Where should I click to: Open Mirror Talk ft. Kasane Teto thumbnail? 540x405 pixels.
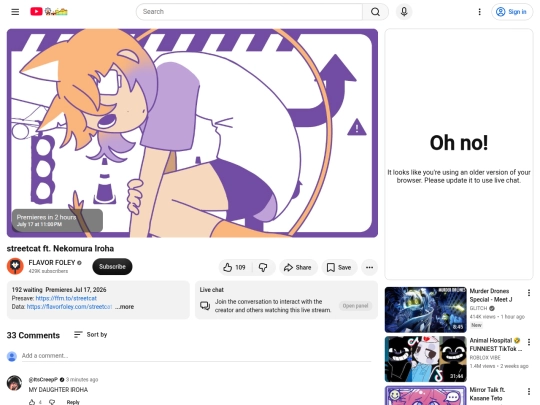click(426, 395)
